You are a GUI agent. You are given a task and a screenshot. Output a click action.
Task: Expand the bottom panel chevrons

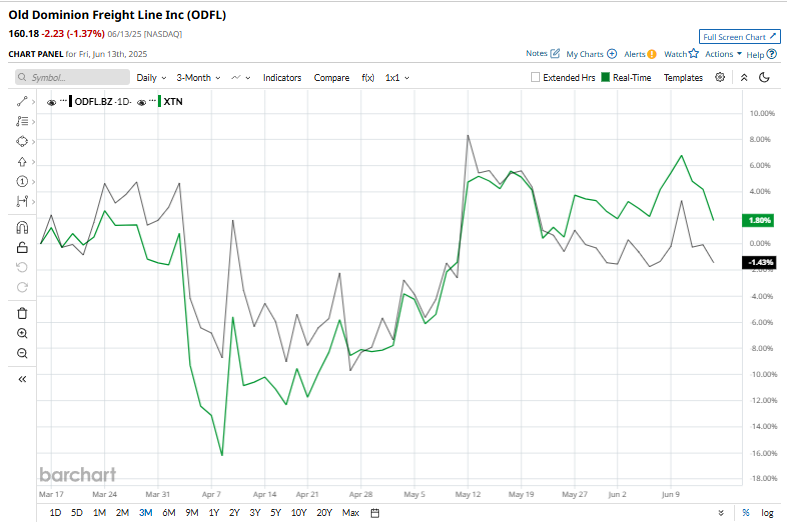721,513
